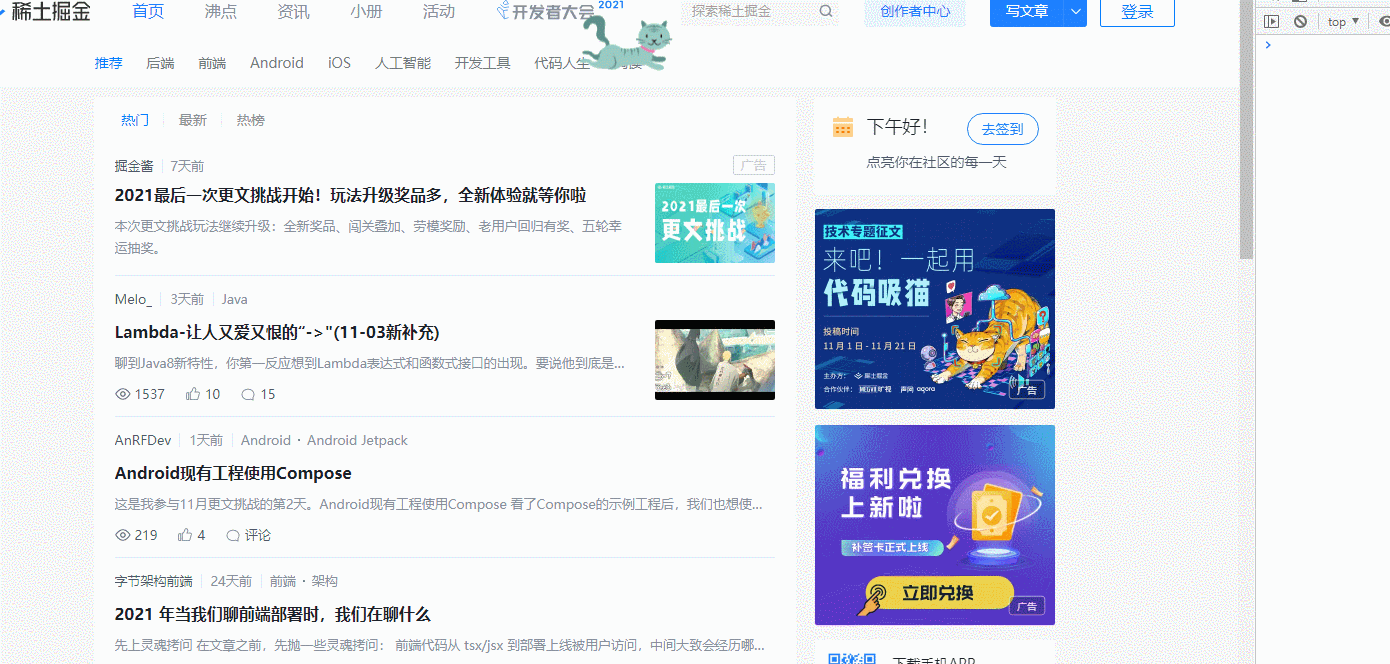1390x664 pixels.
Task: Switch to the 热榜 feed tab
Action: 251,120
